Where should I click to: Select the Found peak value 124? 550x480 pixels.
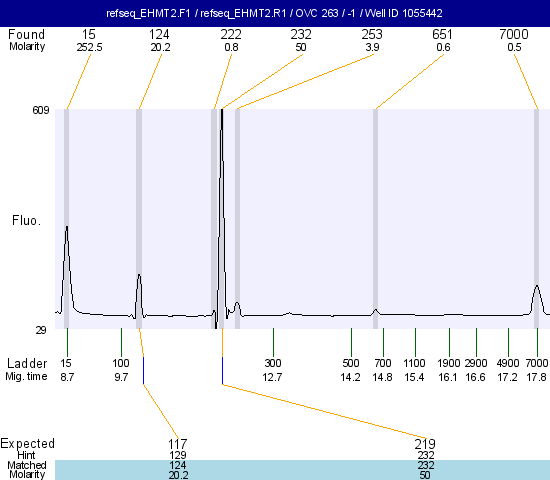click(x=159, y=34)
